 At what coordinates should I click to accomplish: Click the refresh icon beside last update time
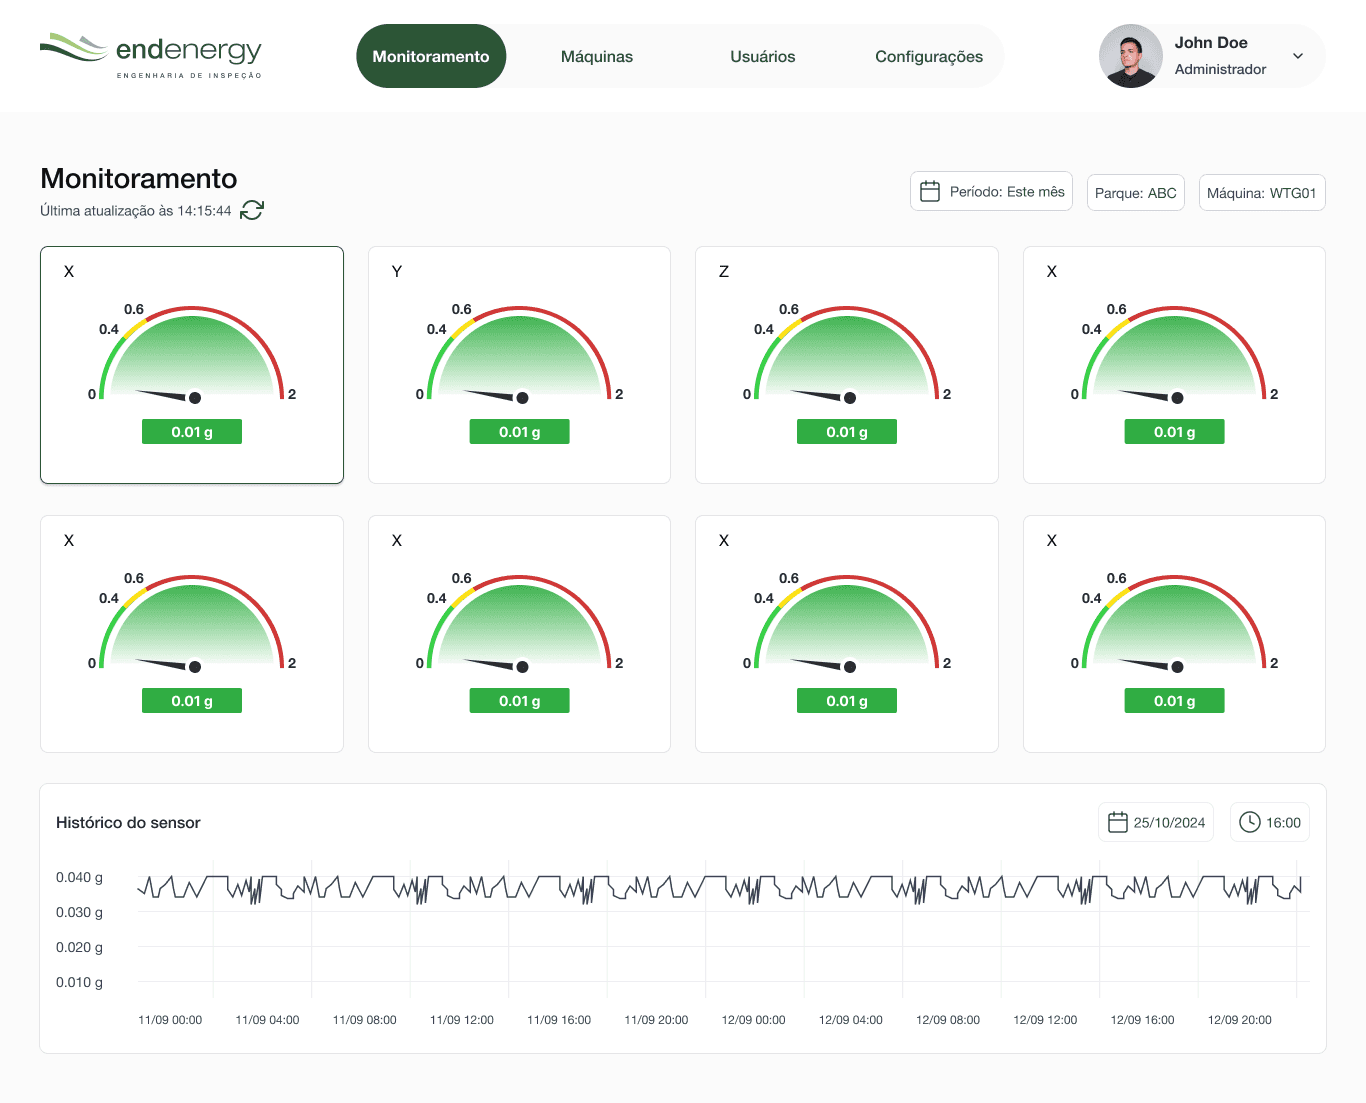tap(252, 210)
